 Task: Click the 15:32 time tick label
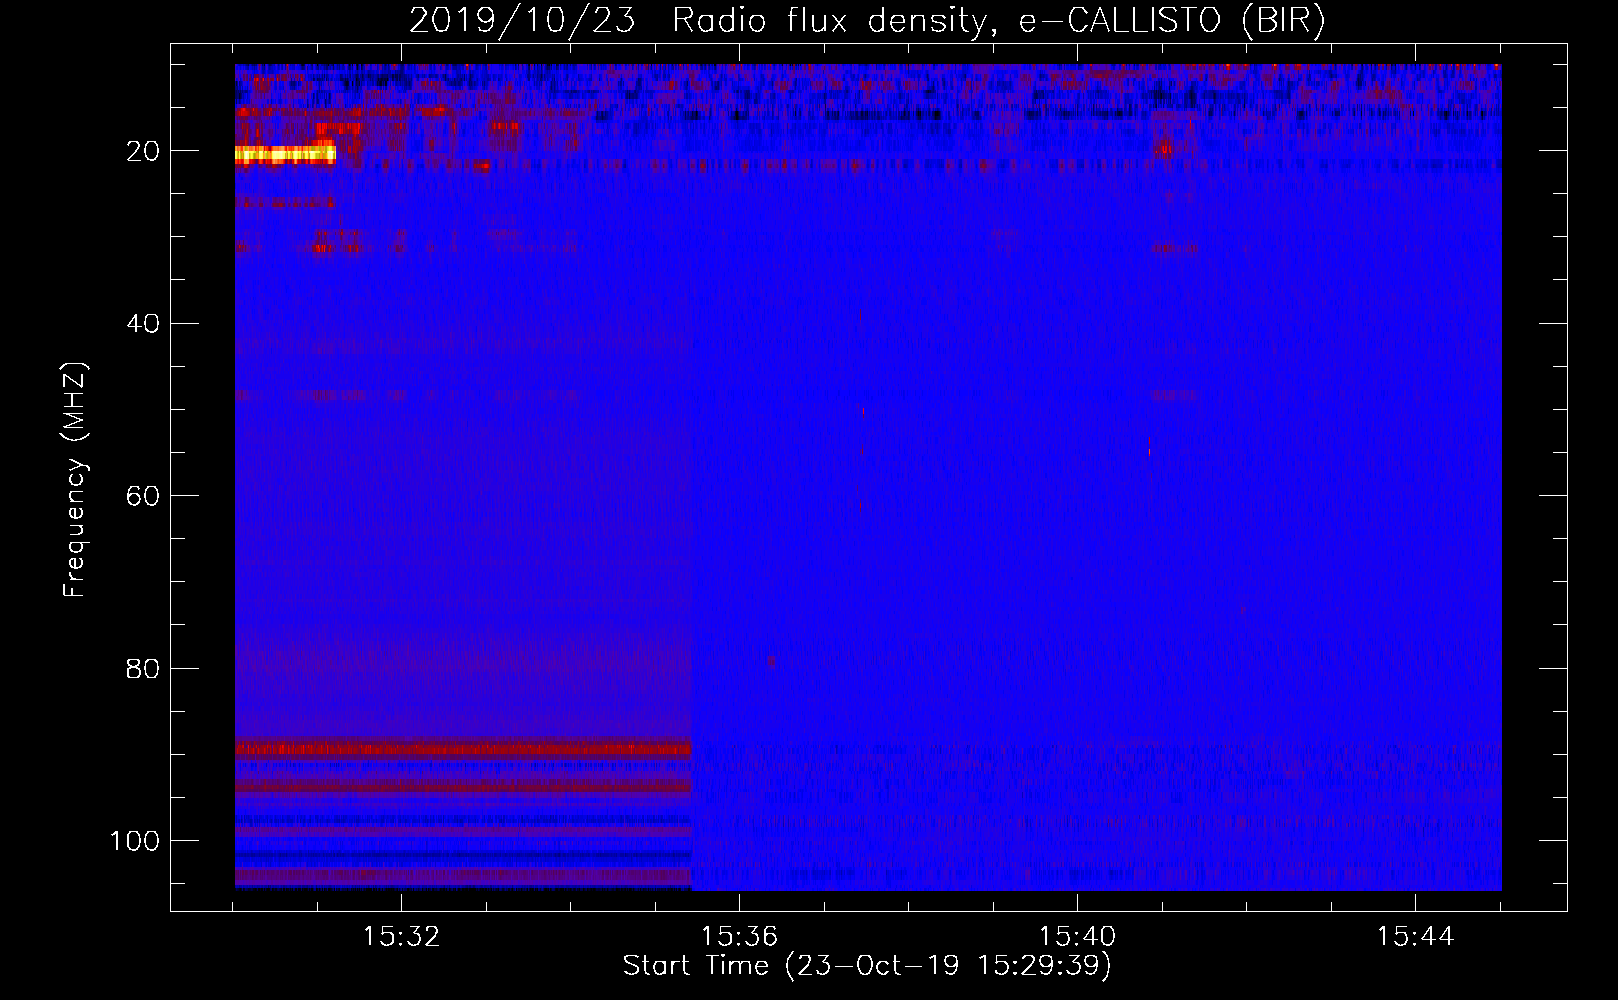coord(401,937)
